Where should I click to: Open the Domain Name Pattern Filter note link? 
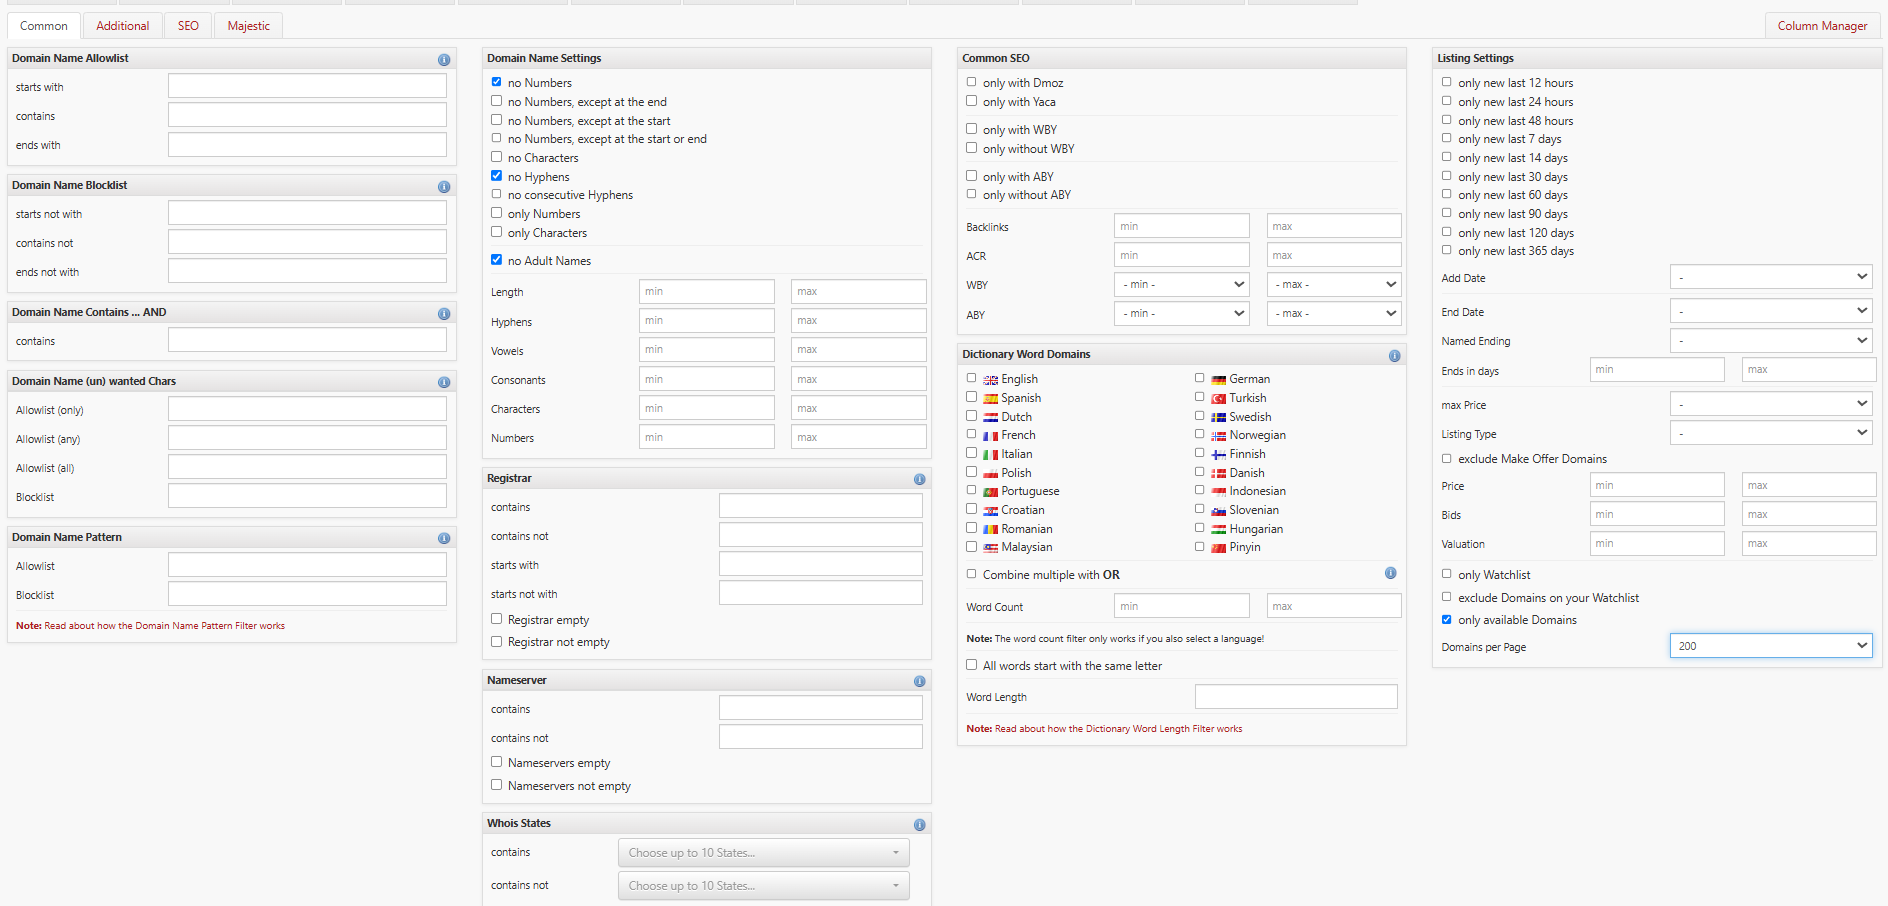point(164,626)
